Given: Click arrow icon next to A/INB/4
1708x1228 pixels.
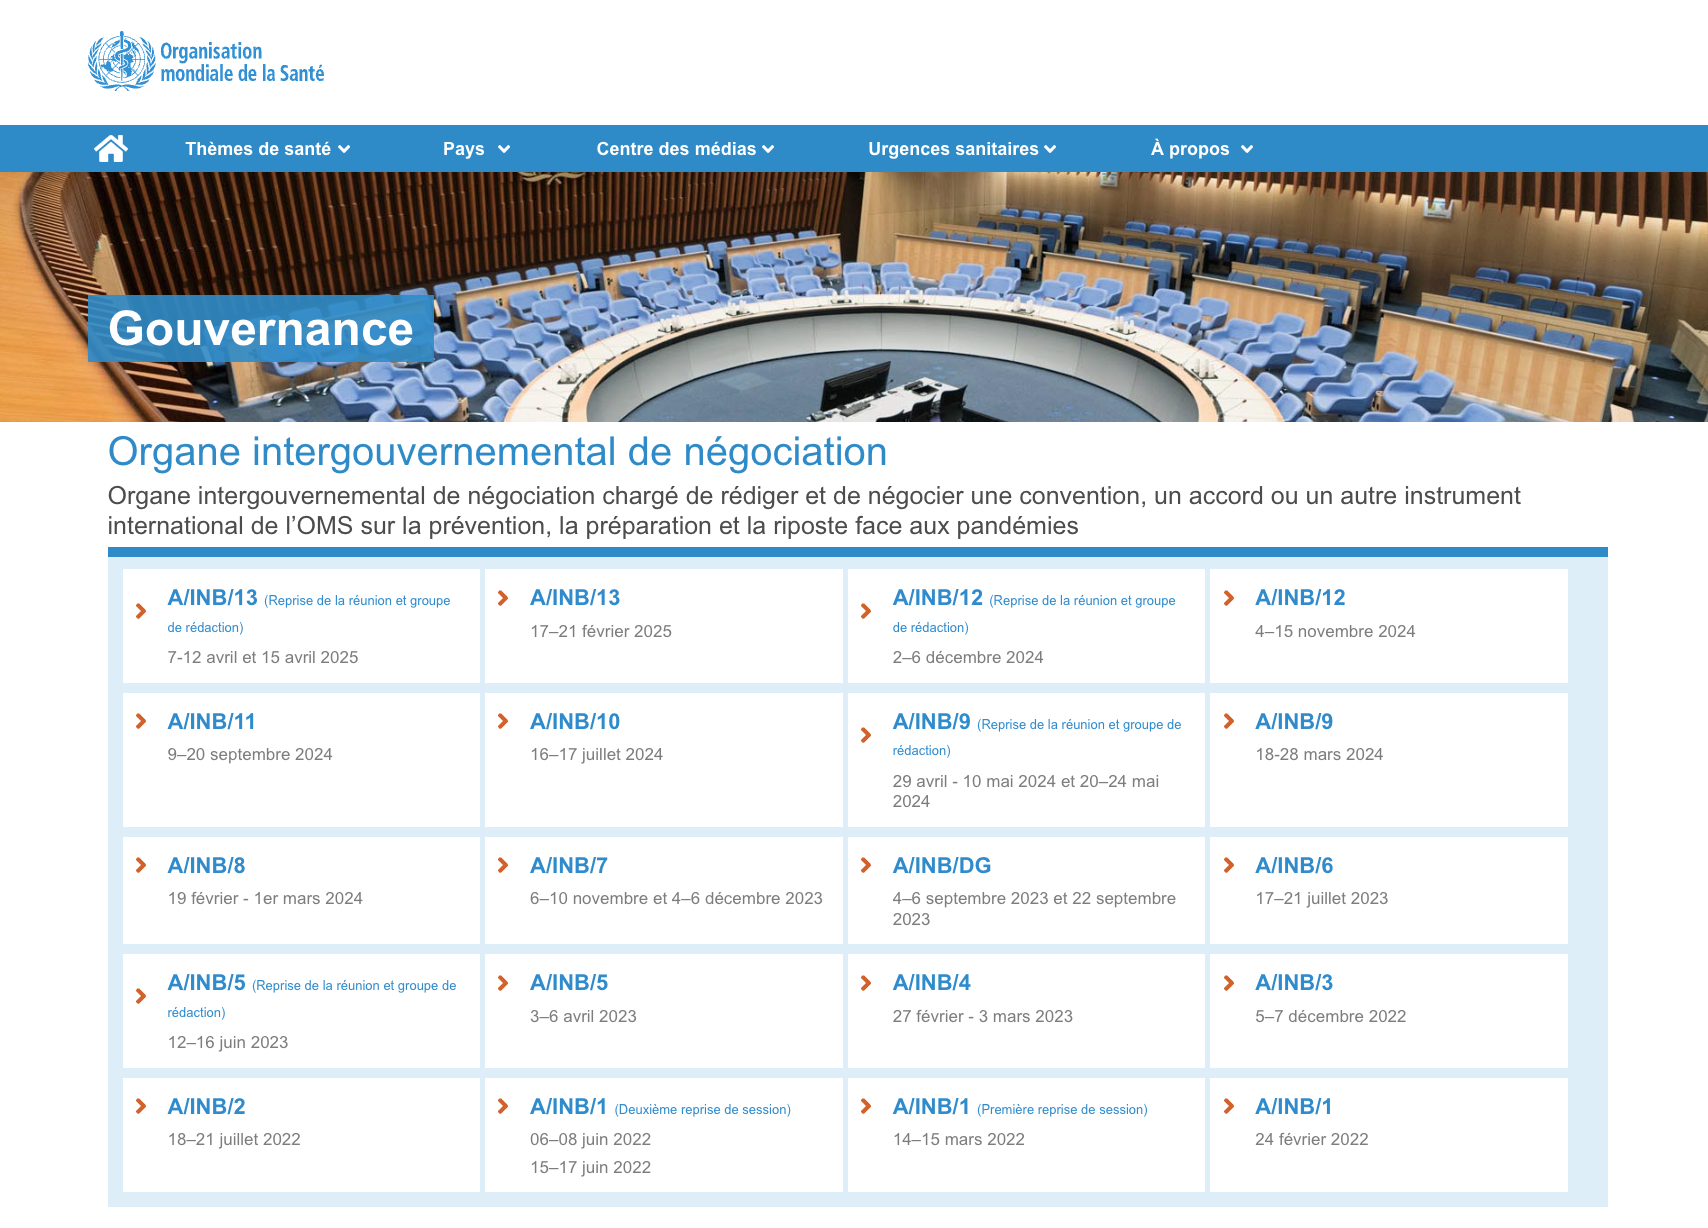Looking at the screenshot, I should pos(866,983).
